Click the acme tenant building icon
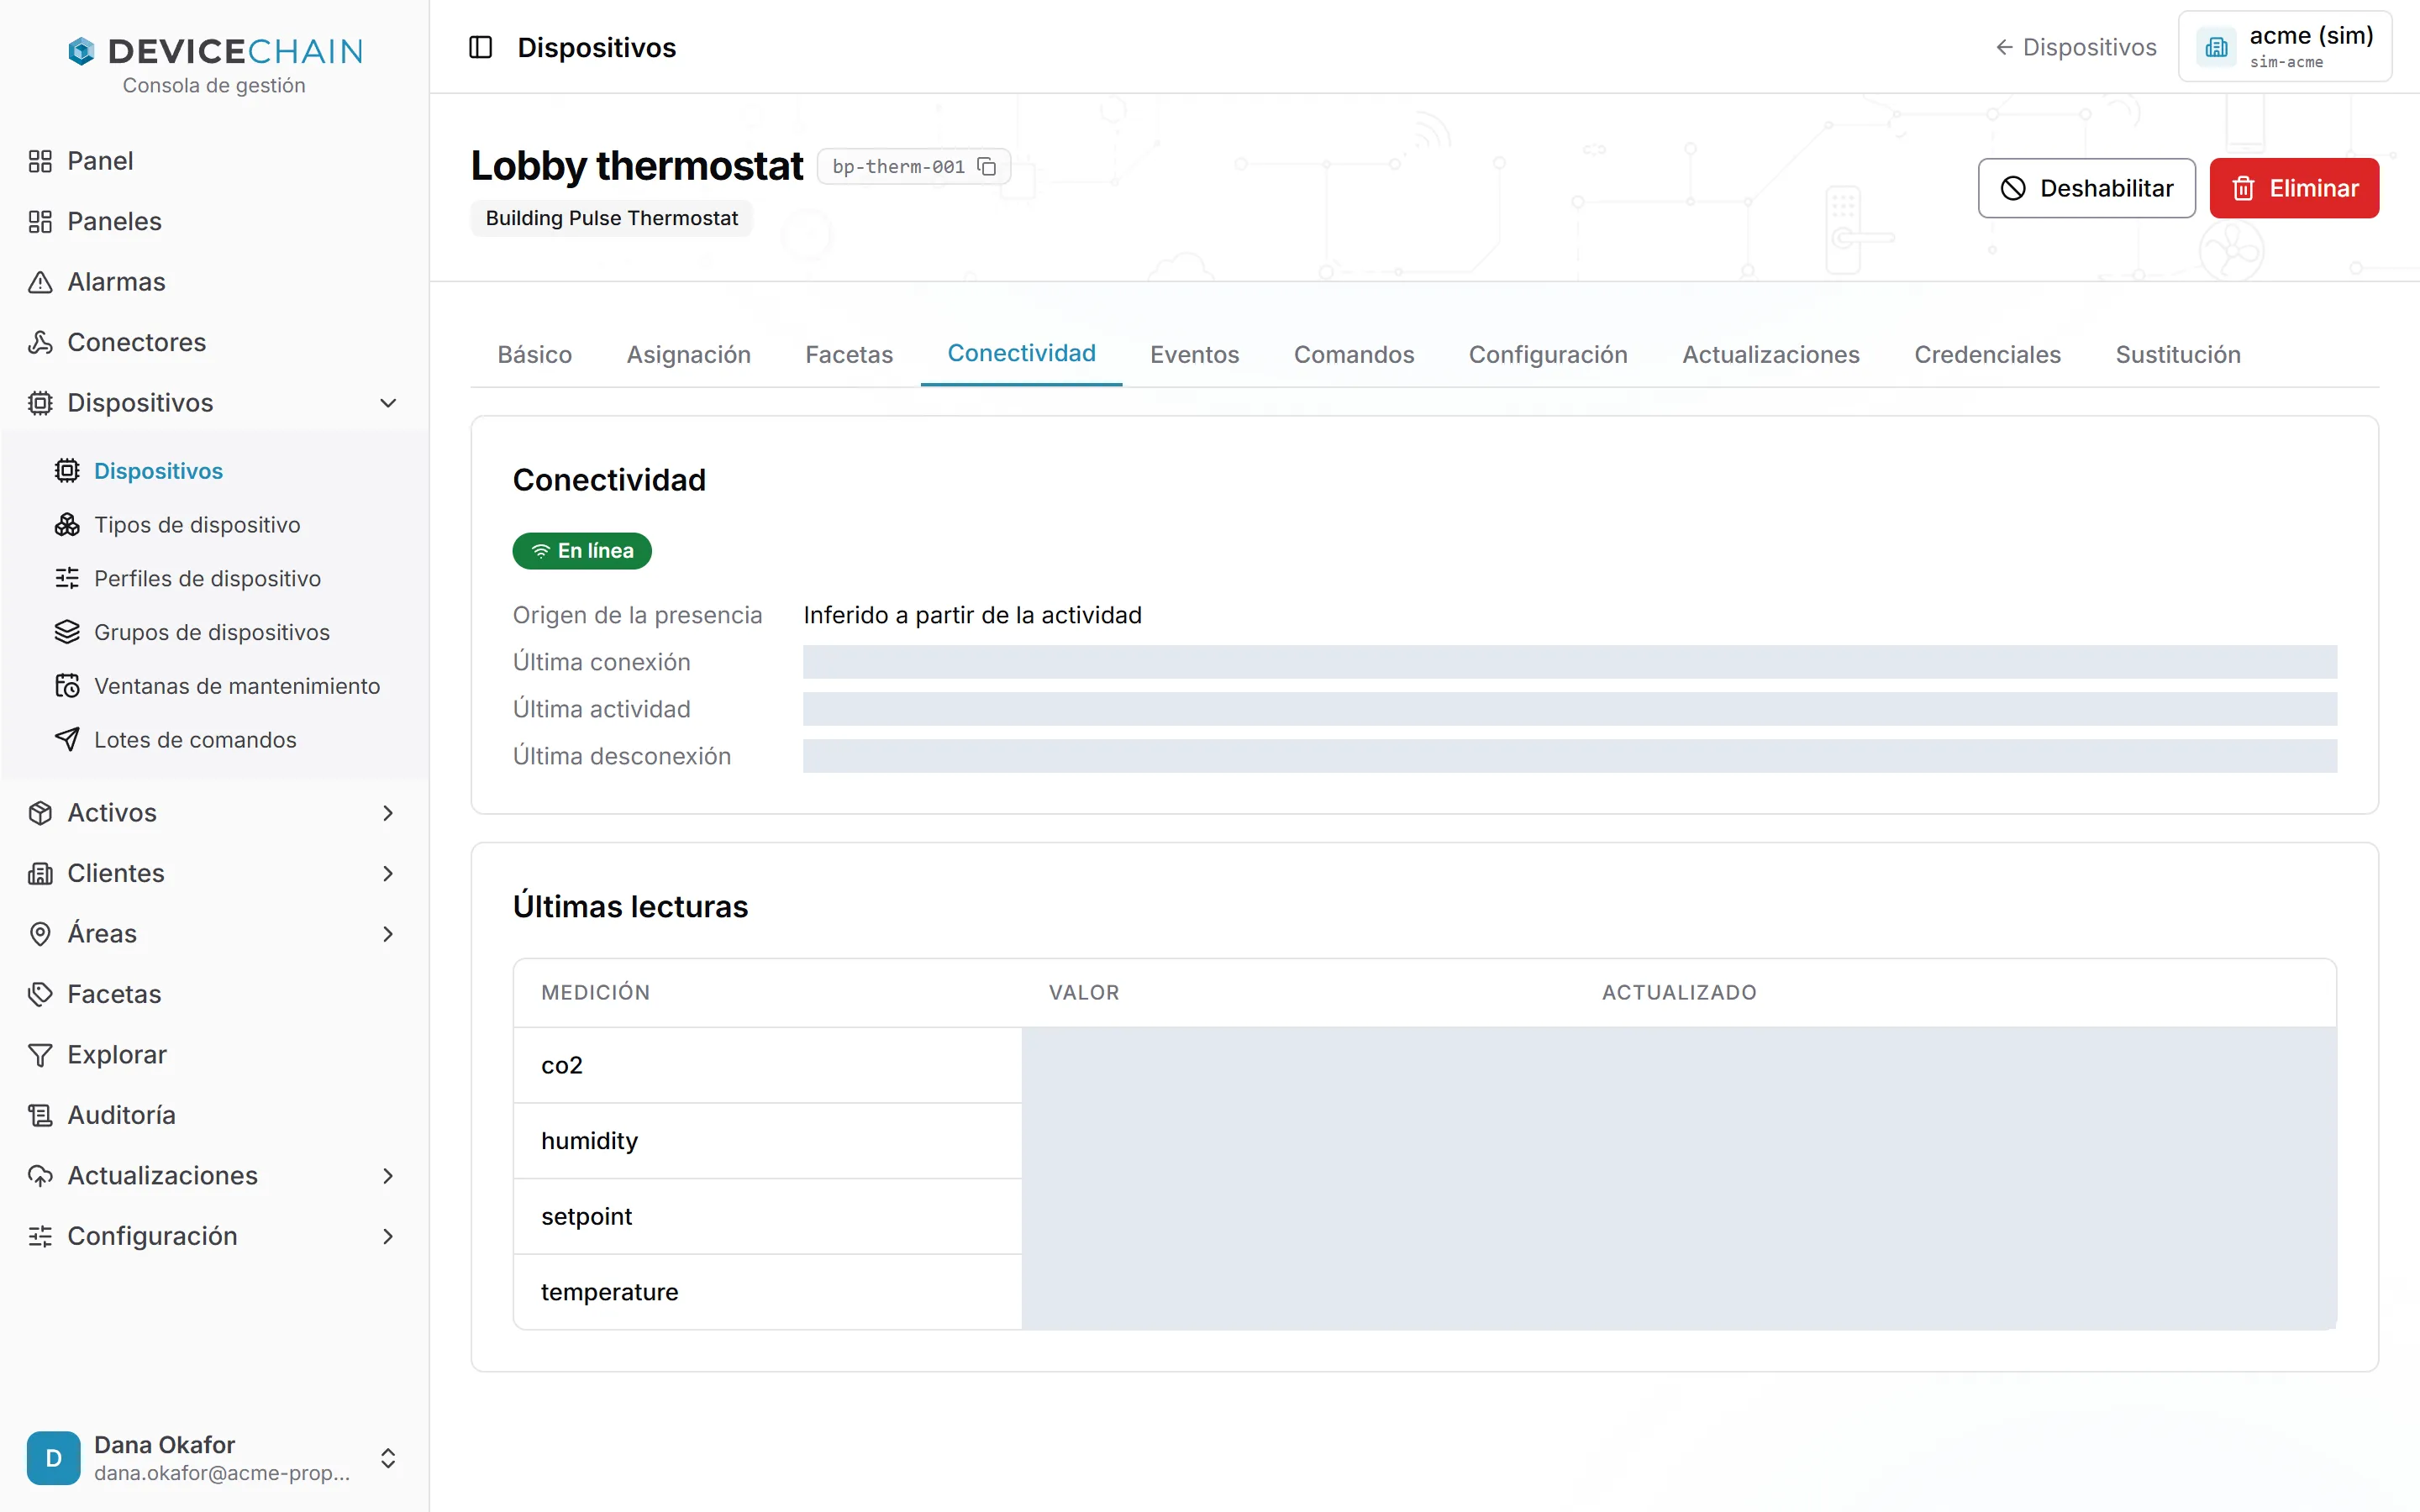This screenshot has width=2420, height=1512. [2216, 47]
